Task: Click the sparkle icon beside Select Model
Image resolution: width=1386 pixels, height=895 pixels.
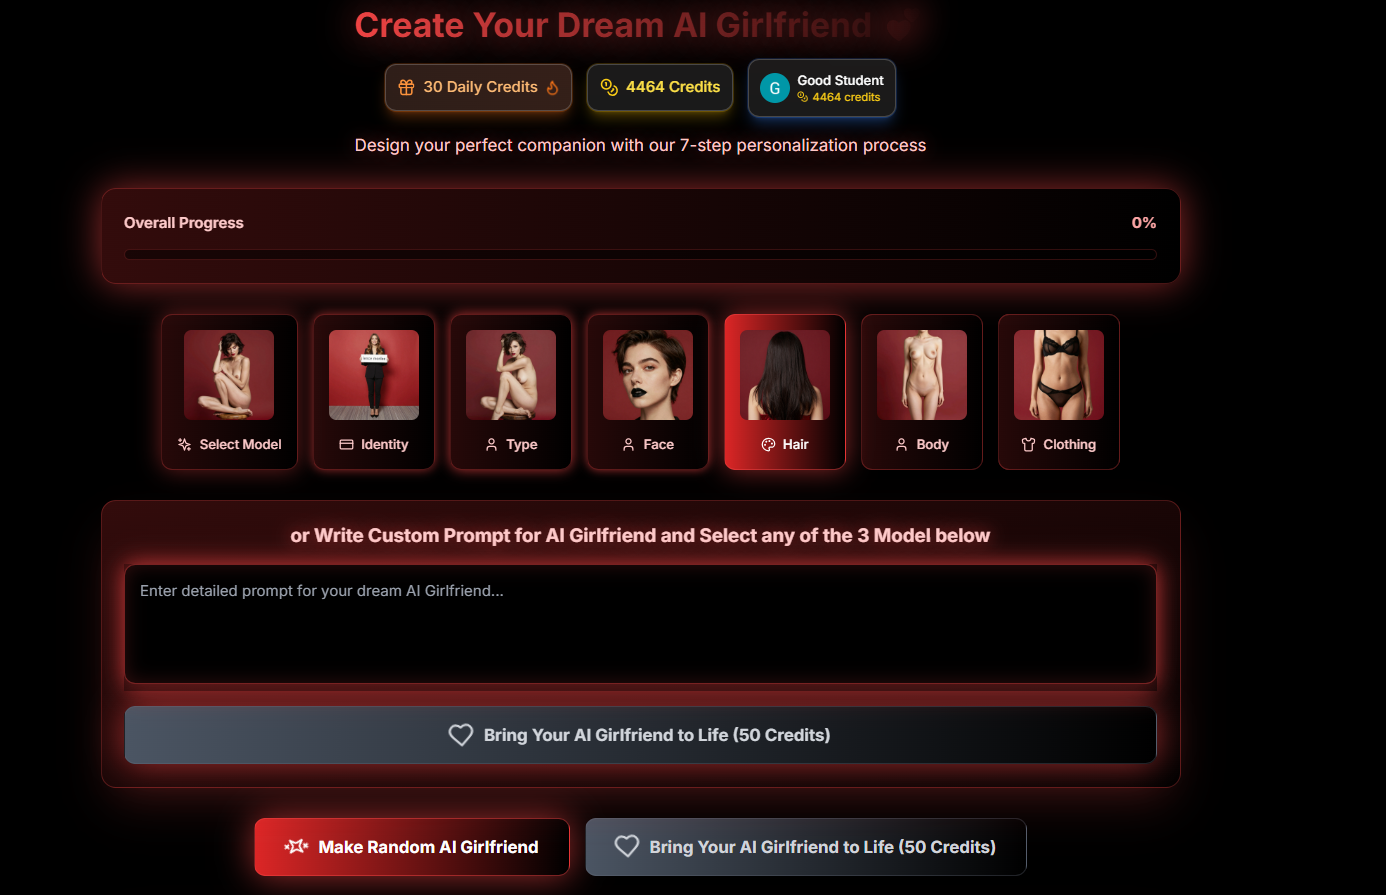Action: (184, 444)
